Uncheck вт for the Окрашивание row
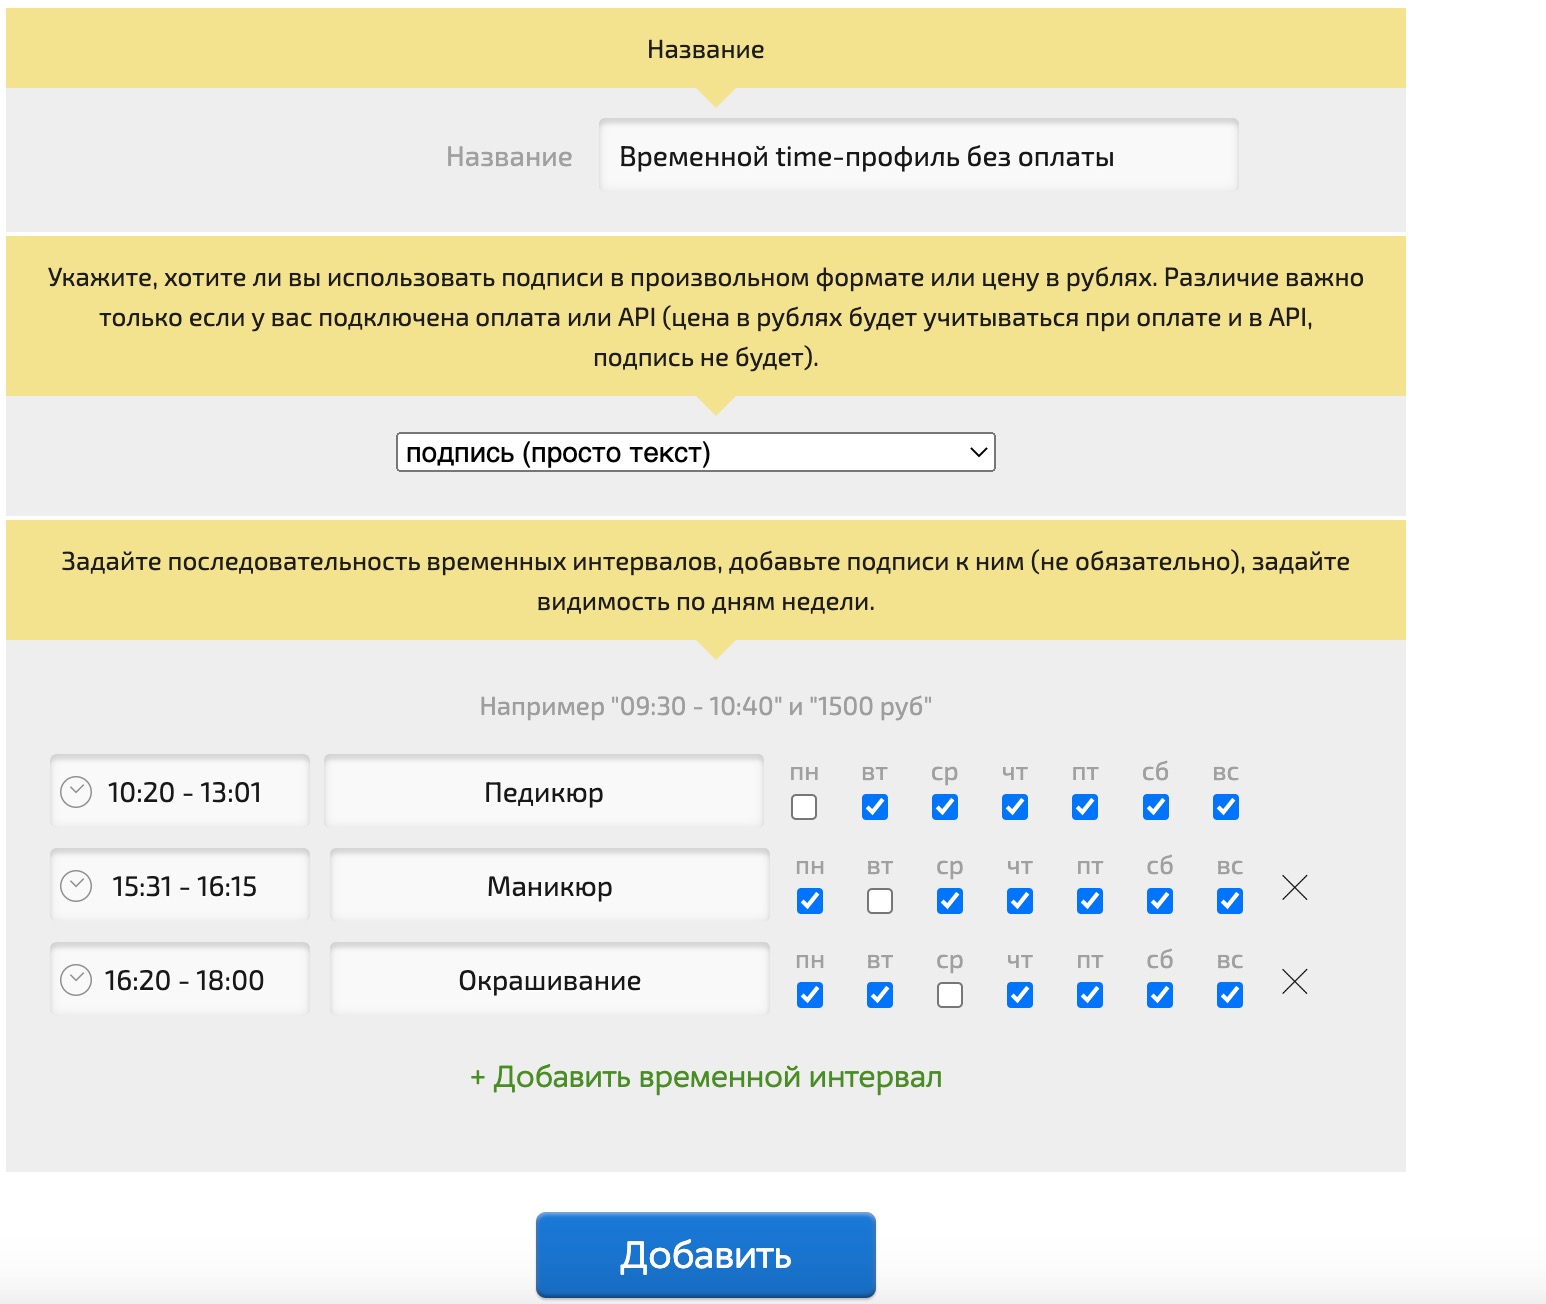Viewport: 1546px width, 1304px height. click(880, 995)
